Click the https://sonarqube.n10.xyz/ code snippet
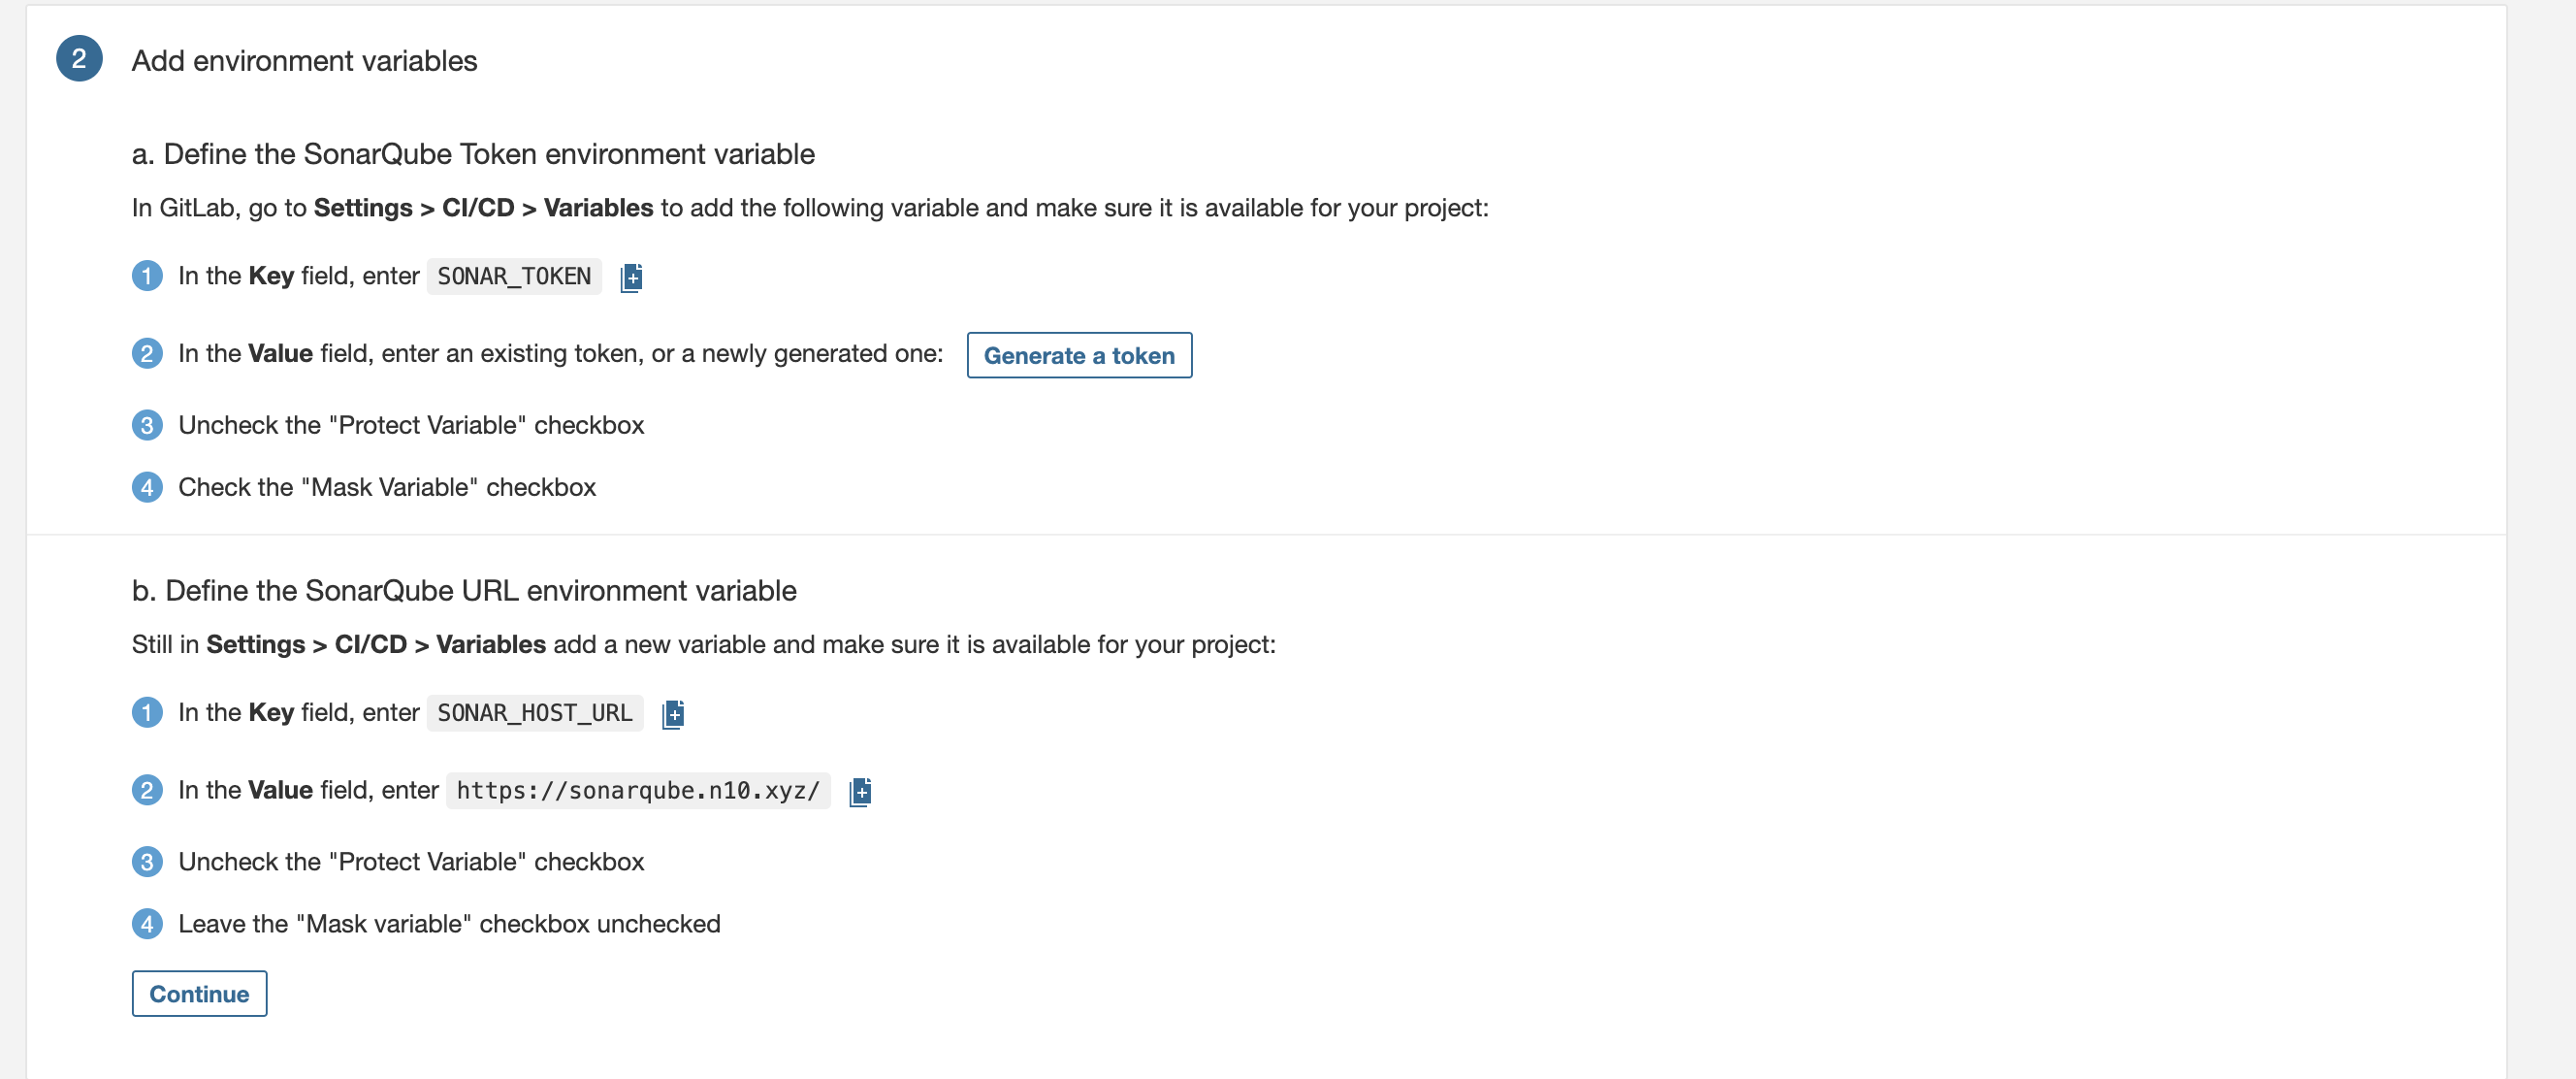2576x1079 pixels. [x=638, y=791]
